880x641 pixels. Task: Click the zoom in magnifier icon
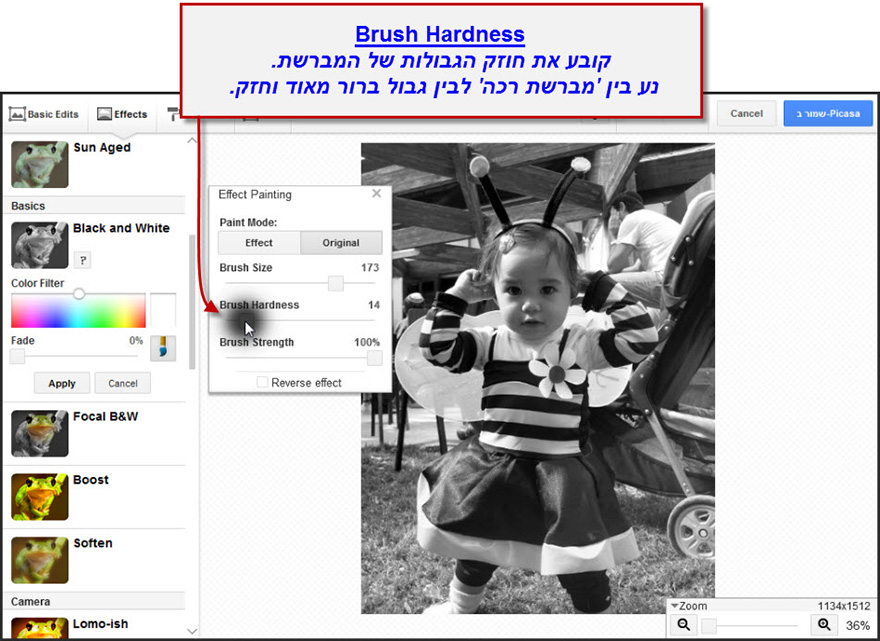coord(824,625)
